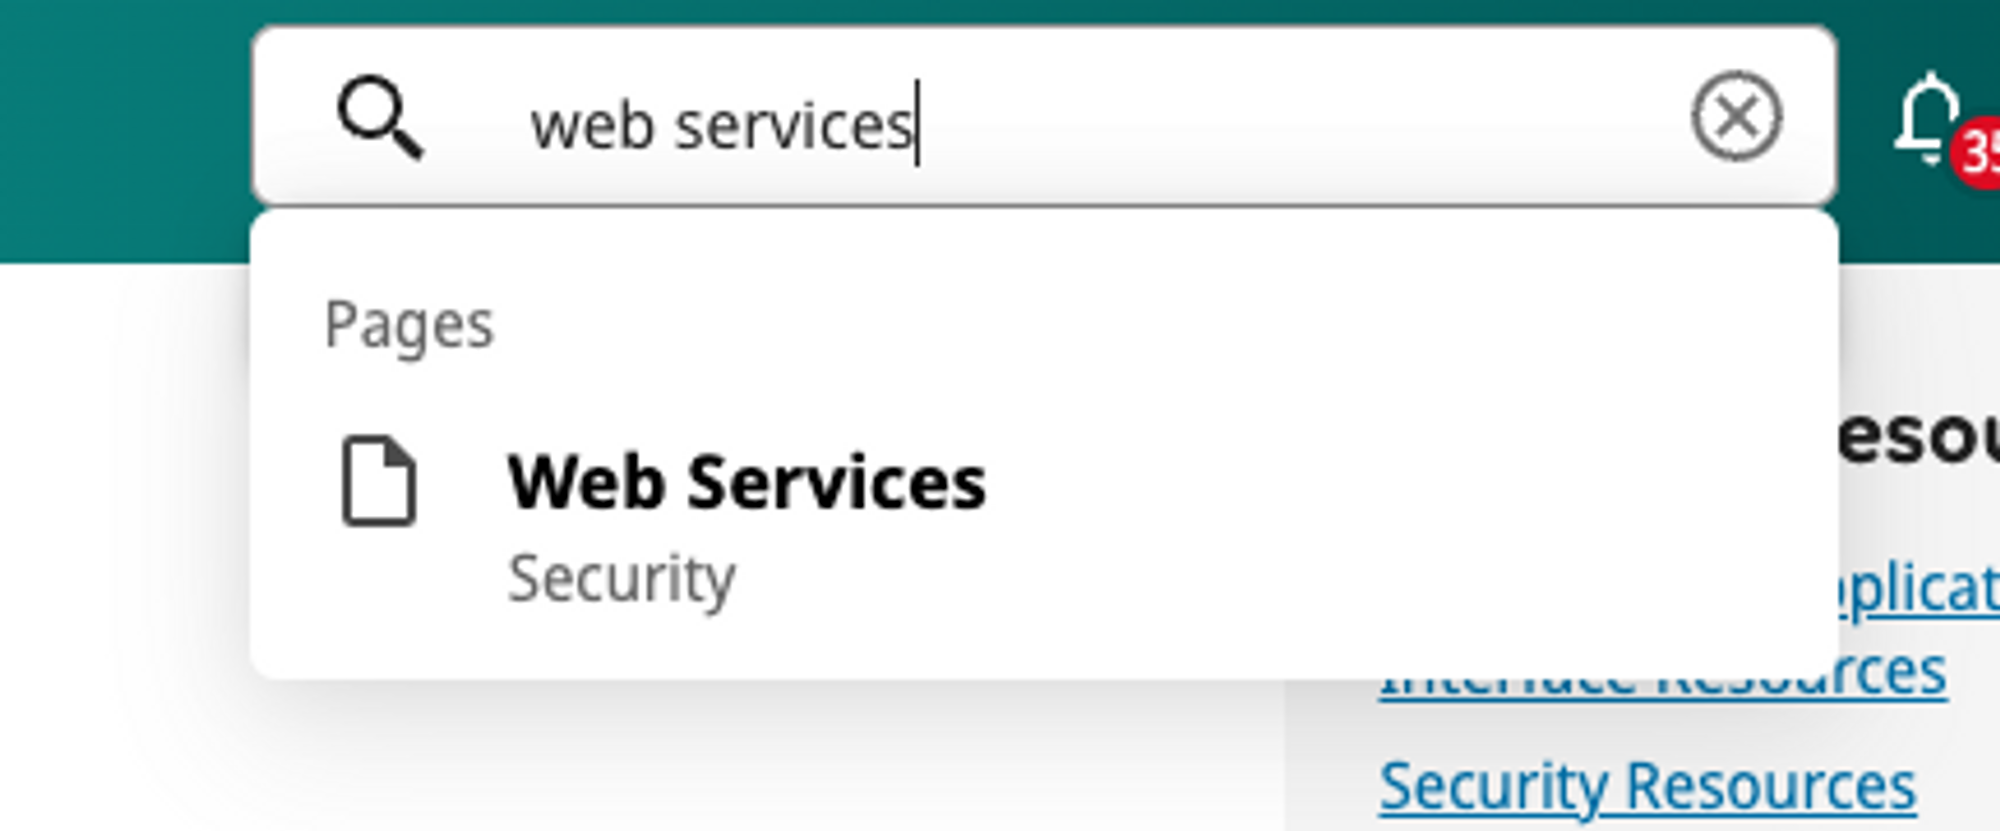The width and height of the screenshot is (2000, 831).
Task: Clear the search text with the X icon
Action: [1736, 116]
